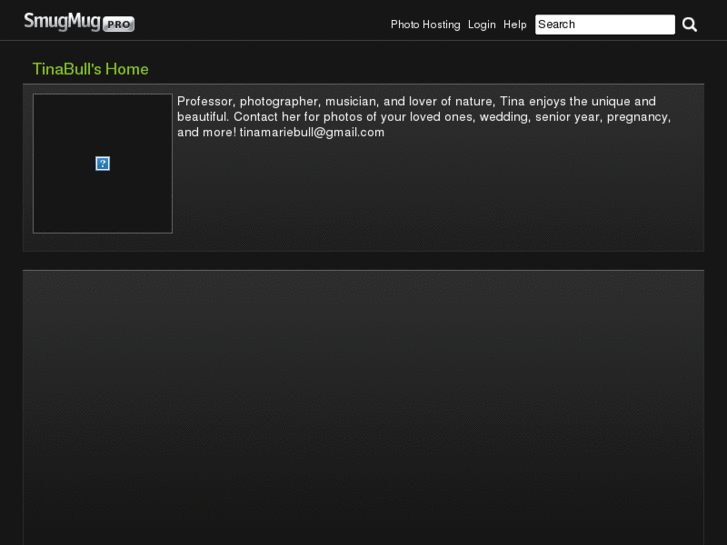Click the magnifying glass search icon

tap(689, 25)
